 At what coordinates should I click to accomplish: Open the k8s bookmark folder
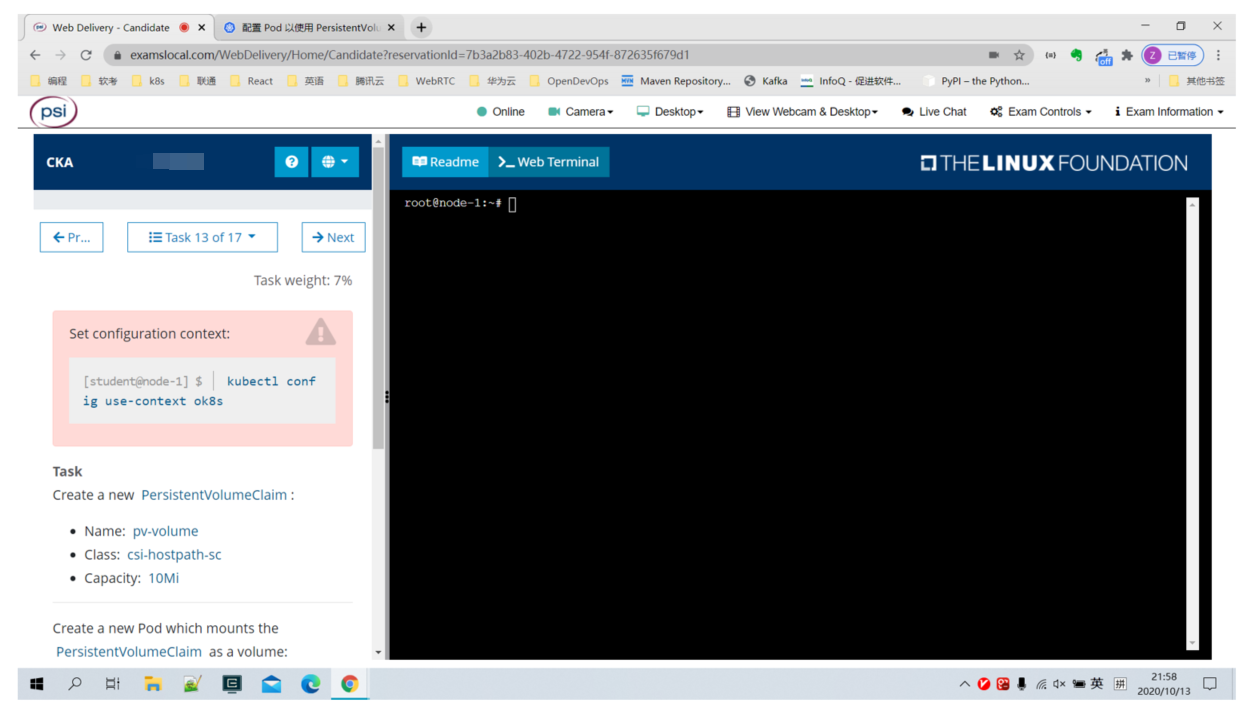coord(148,81)
